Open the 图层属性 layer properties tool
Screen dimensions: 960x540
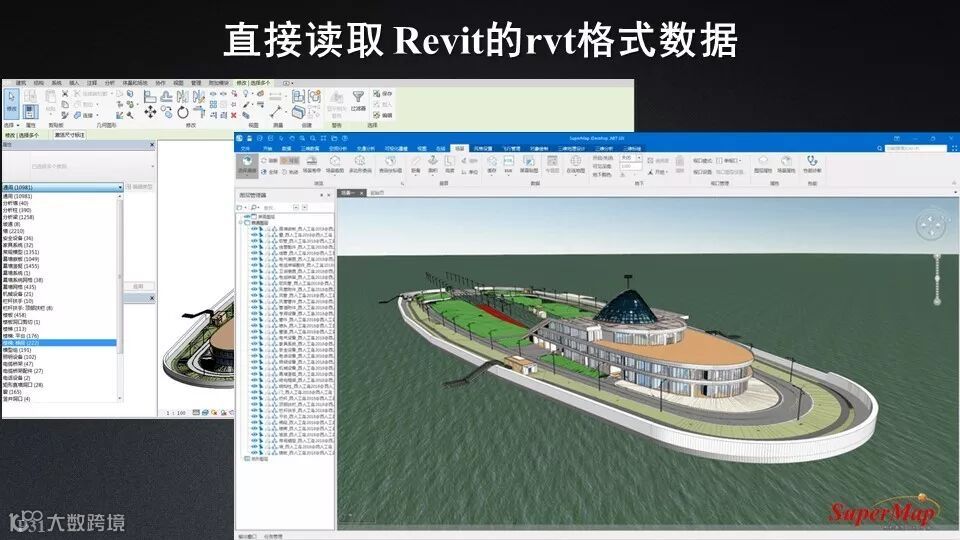point(762,164)
